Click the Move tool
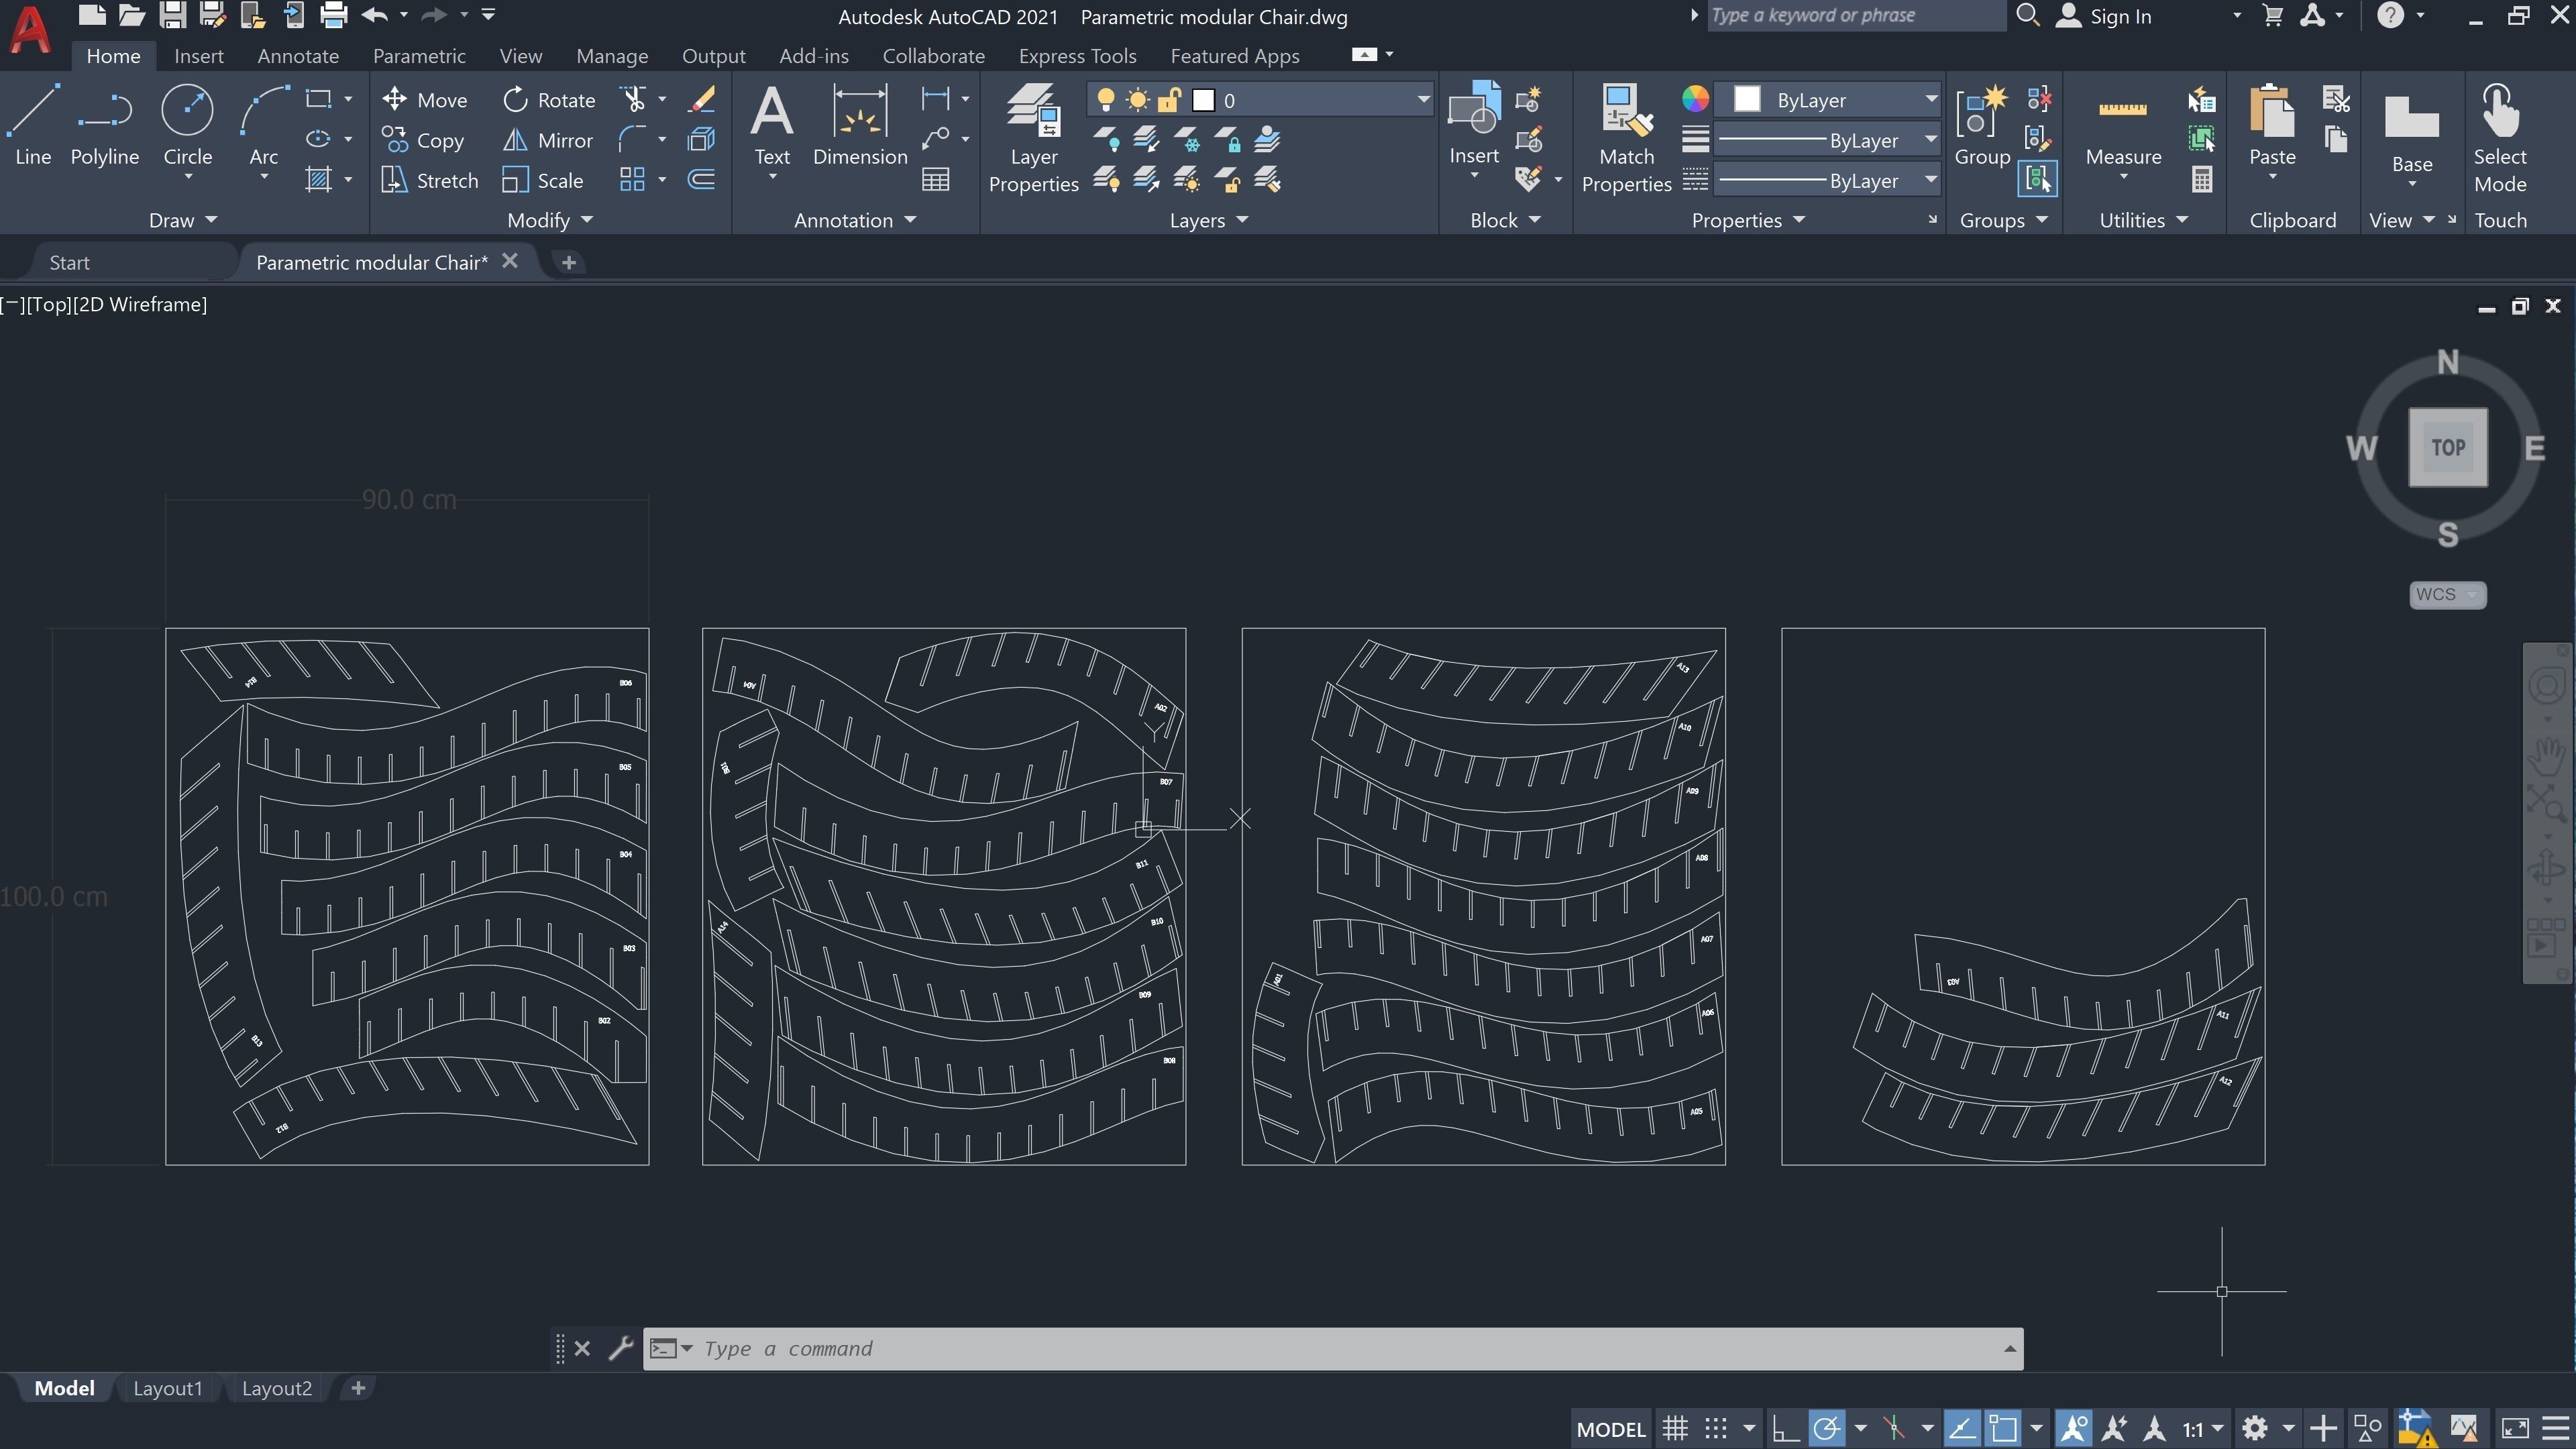Viewport: 2576px width, 1449px height. [425, 100]
